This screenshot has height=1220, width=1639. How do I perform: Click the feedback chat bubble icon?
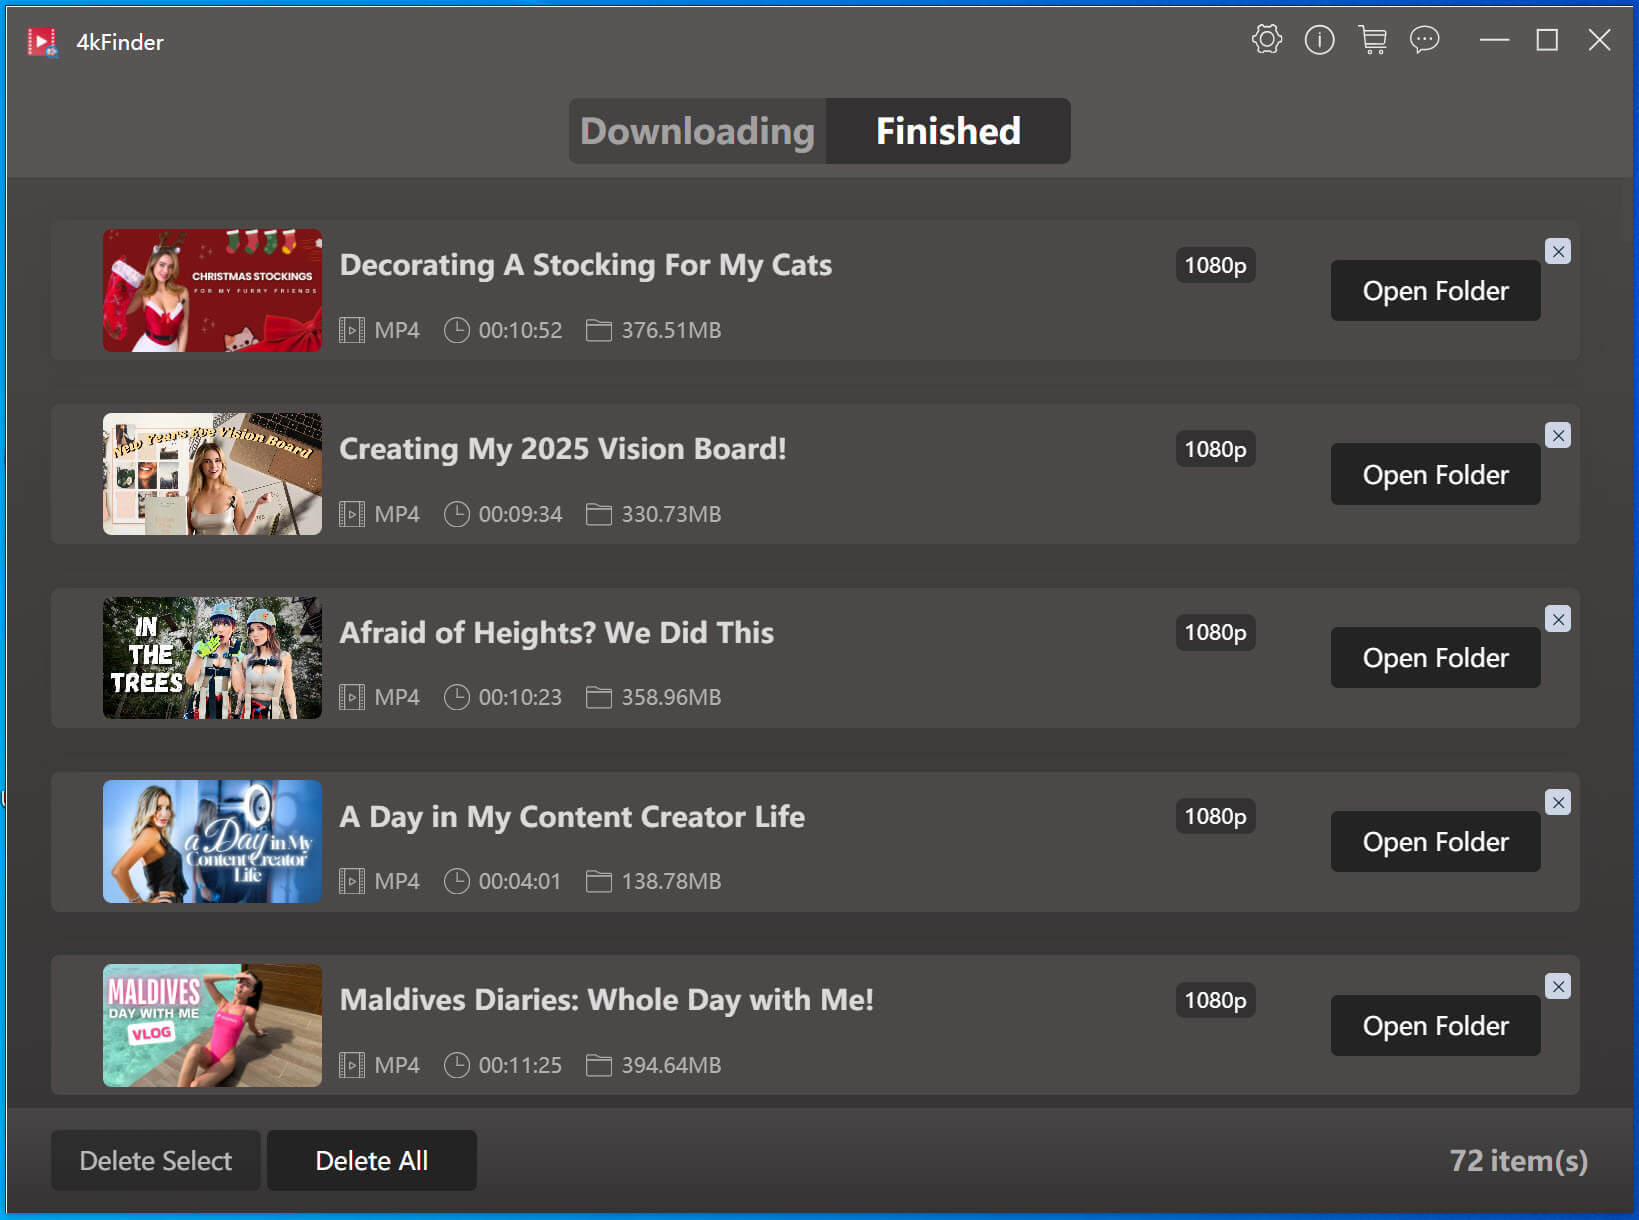[x=1424, y=40]
